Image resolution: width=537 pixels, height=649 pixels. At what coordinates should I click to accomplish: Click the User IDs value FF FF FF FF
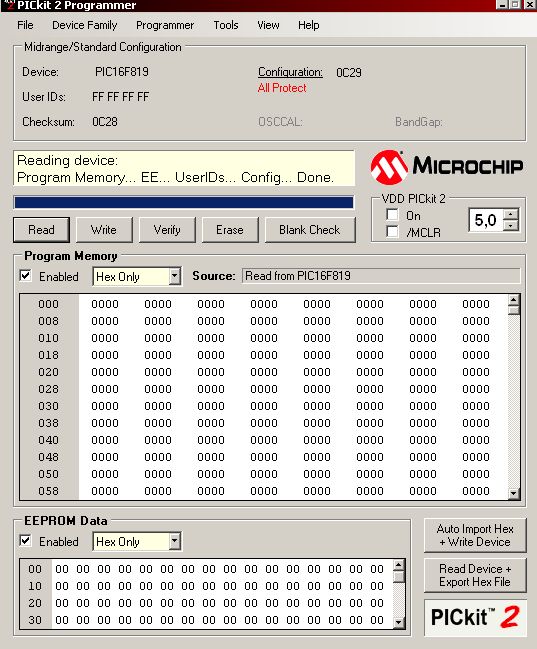point(120,97)
